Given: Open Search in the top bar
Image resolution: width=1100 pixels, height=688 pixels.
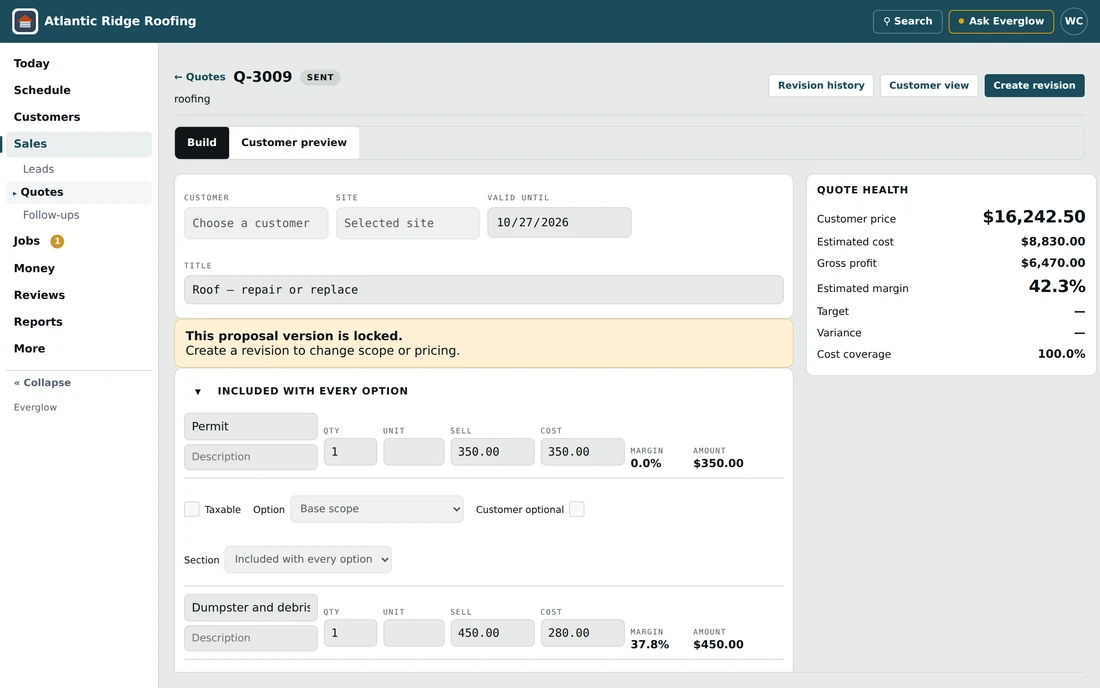Looking at the screenshot, I should pos(907,21).
